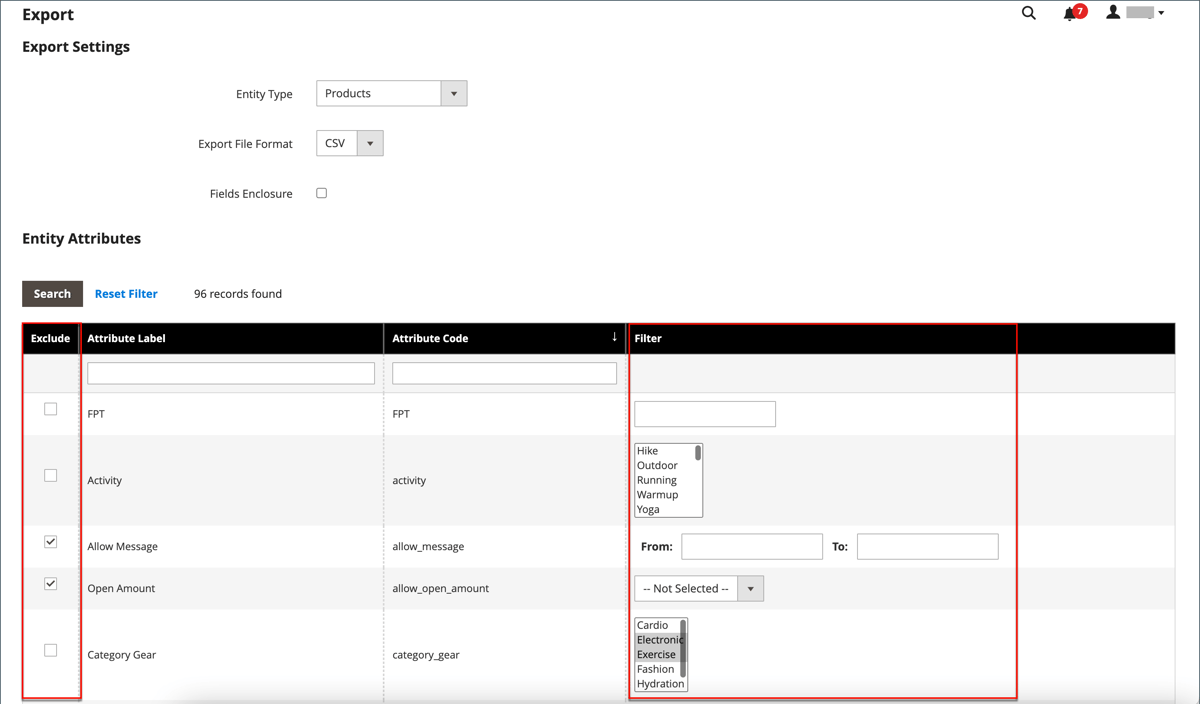Image resolution: width=1200 pixels, height=704 pixels.
Task: Click the Search button
Action: pyautogui.click(x=52, y=293)
